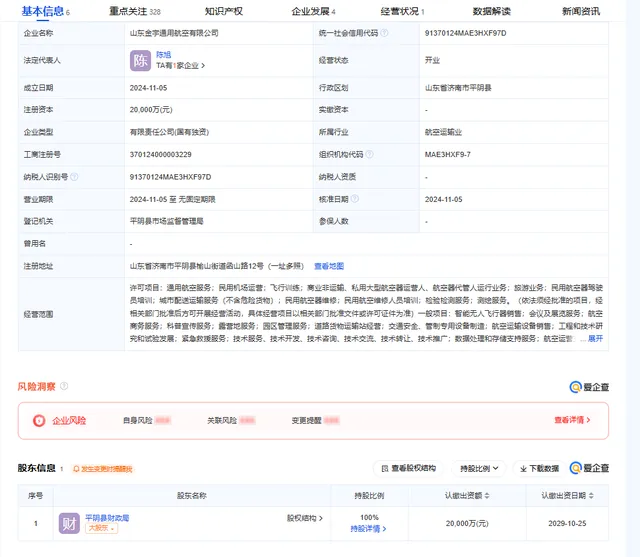Click the 爱企查 logo in 风险洞察 section

[589, 387]
